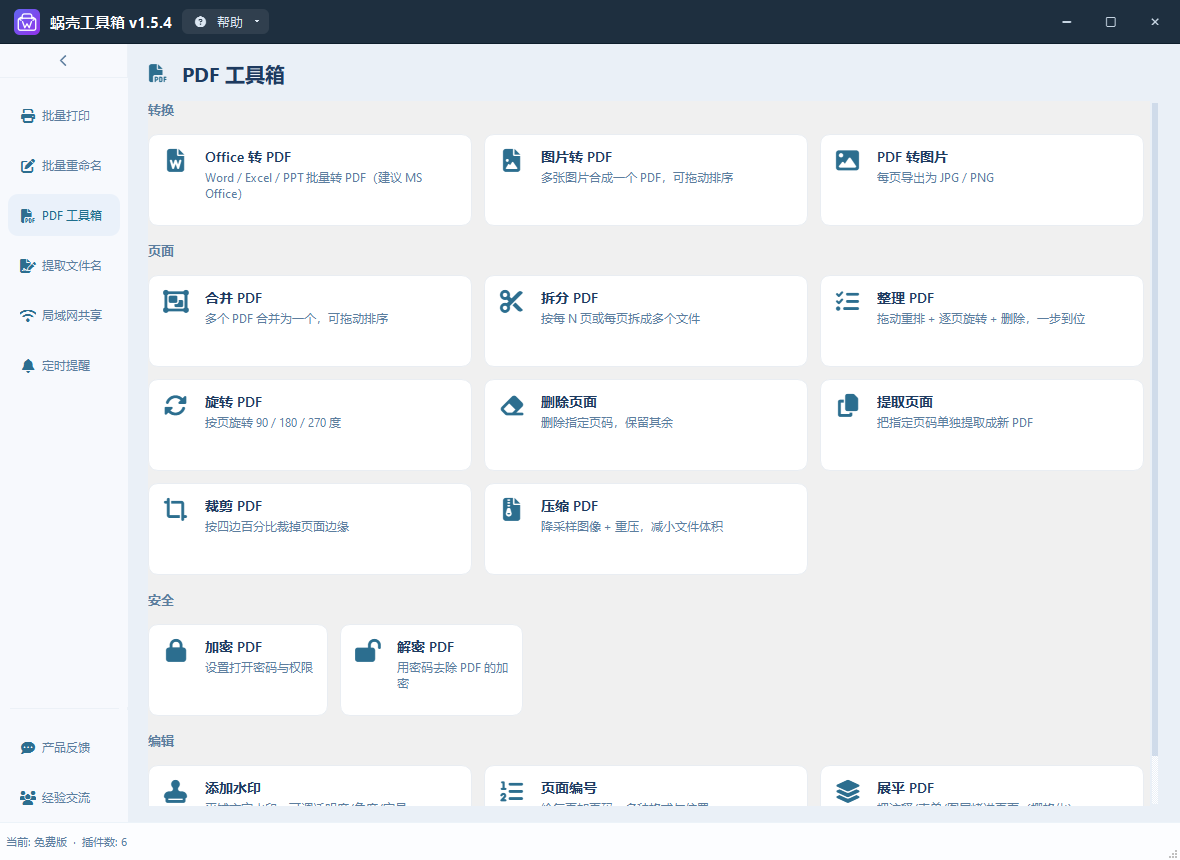The height and width of the screenshot is (860, 1180).
Task: Click the bell icon for 定时提醒
Action: coord(28,366)
